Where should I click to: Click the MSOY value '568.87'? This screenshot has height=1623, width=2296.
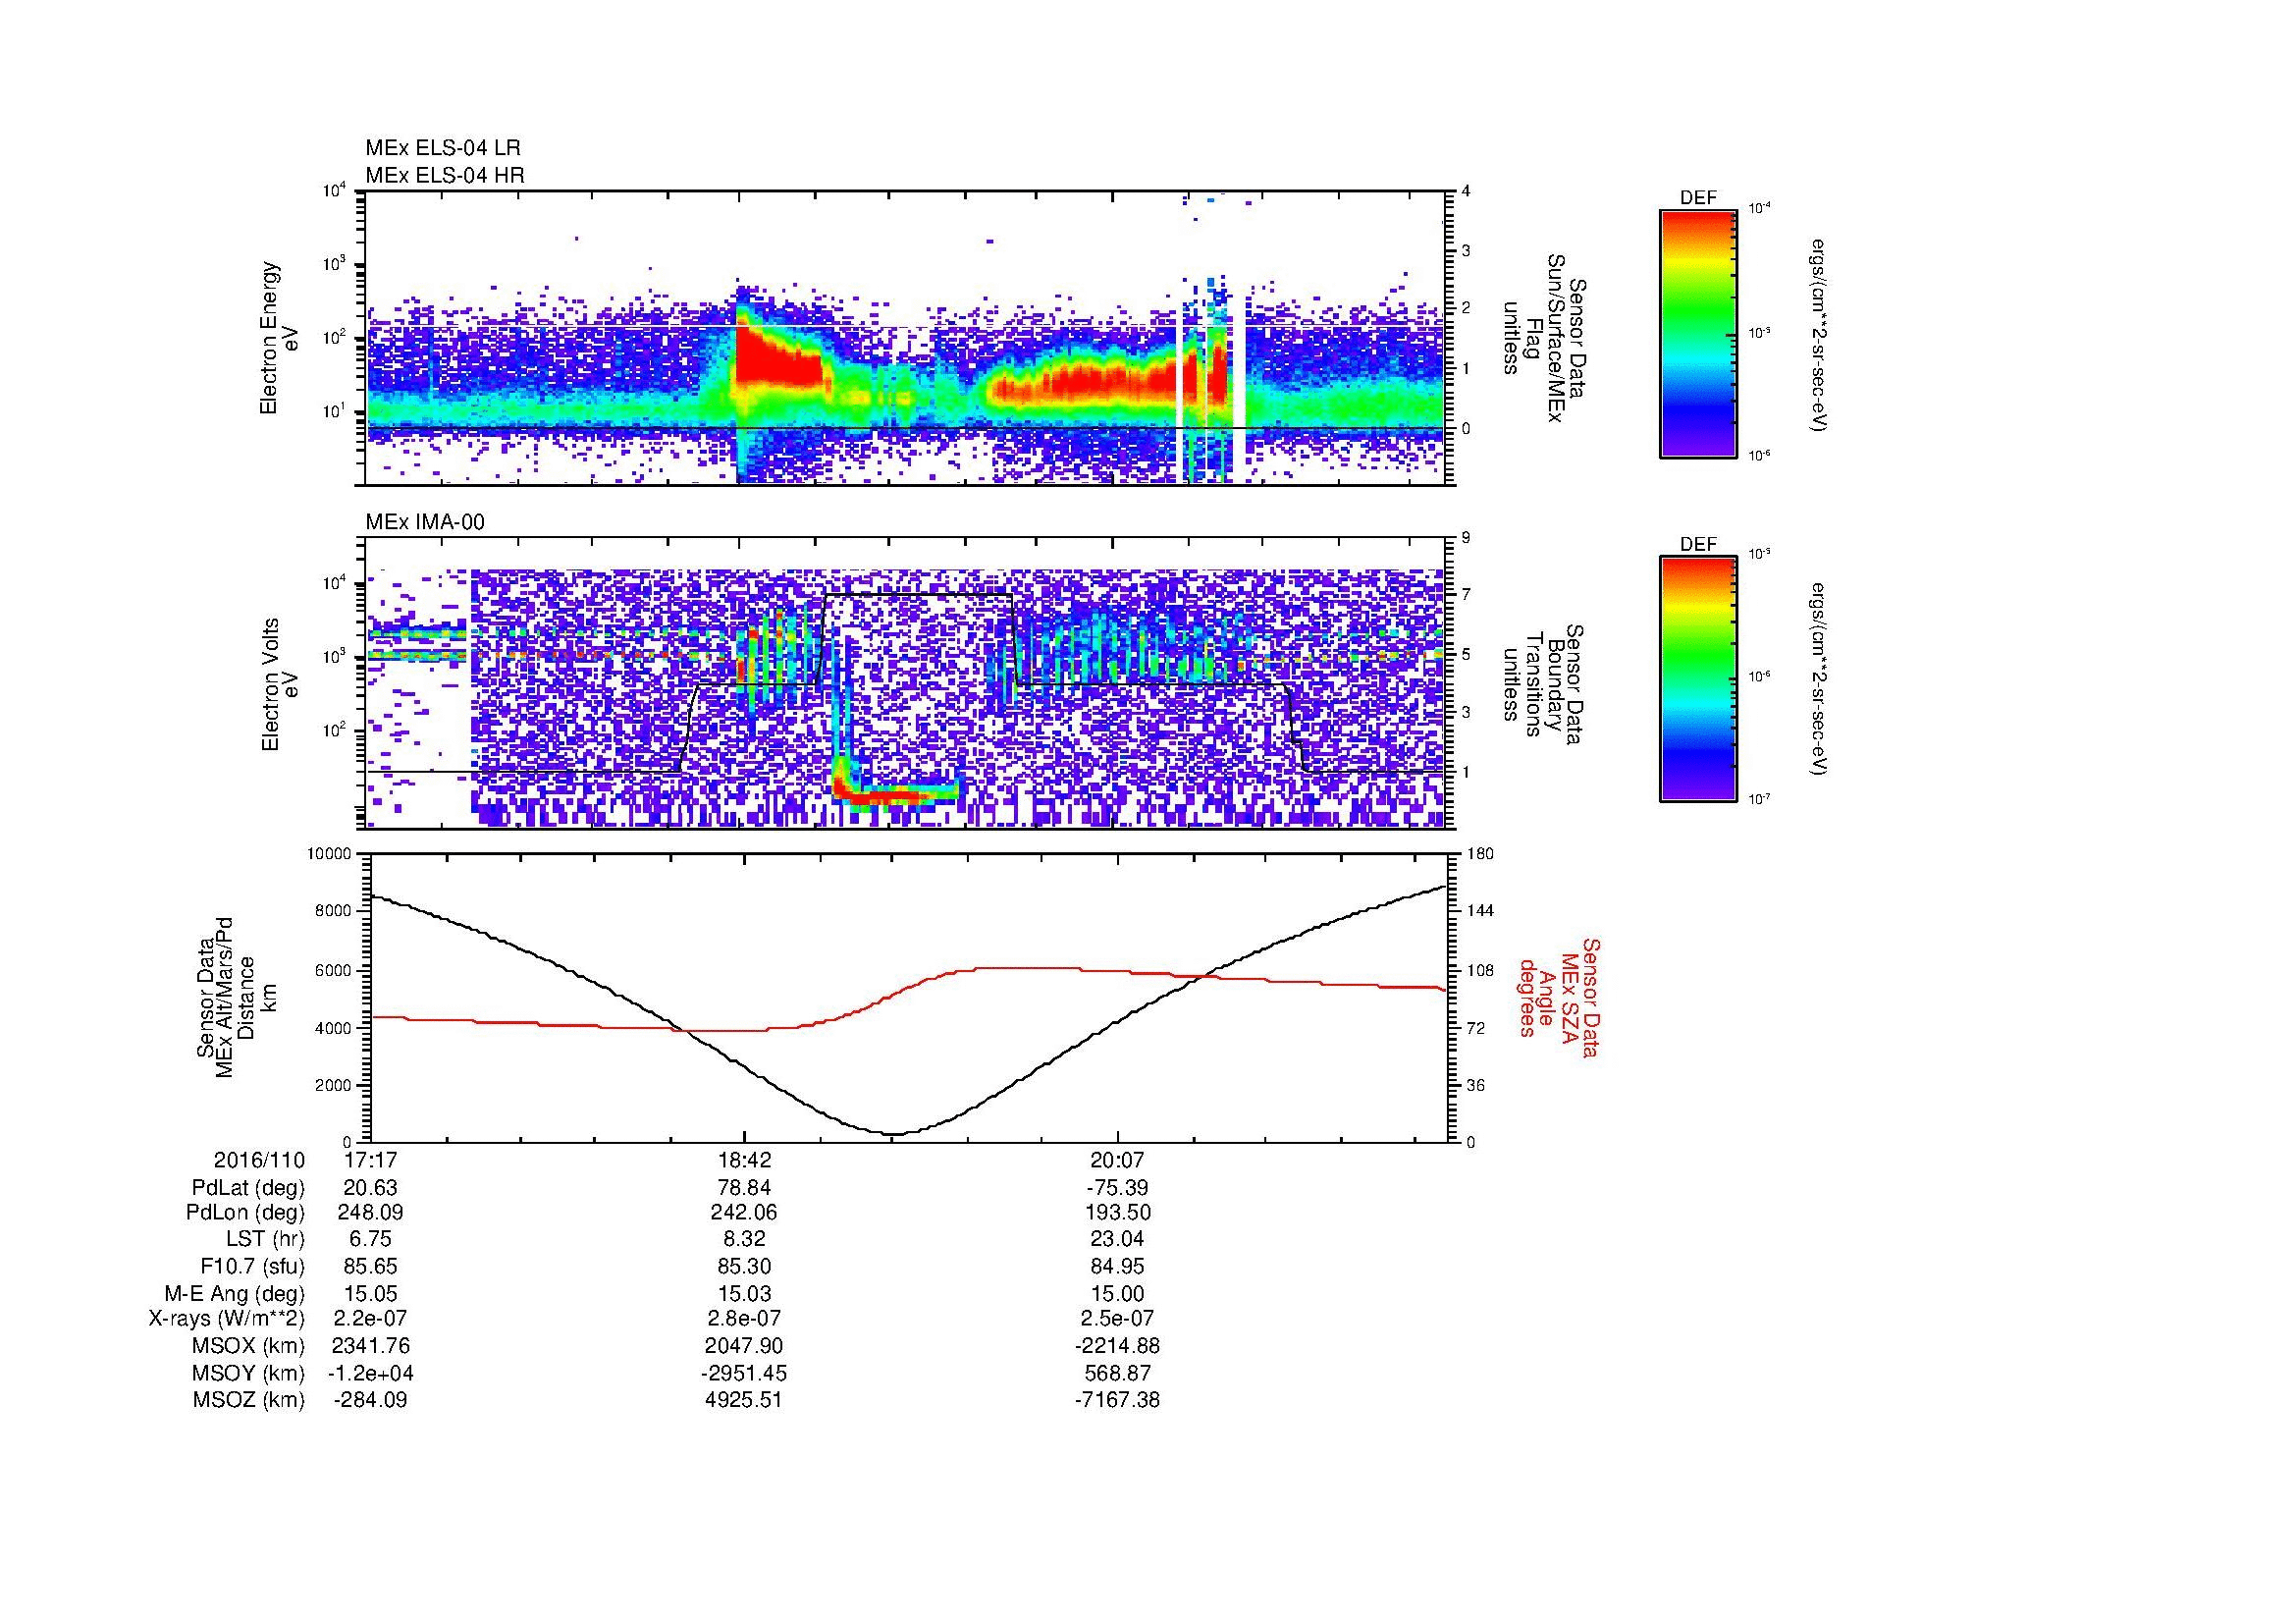coord(1117,1373)
